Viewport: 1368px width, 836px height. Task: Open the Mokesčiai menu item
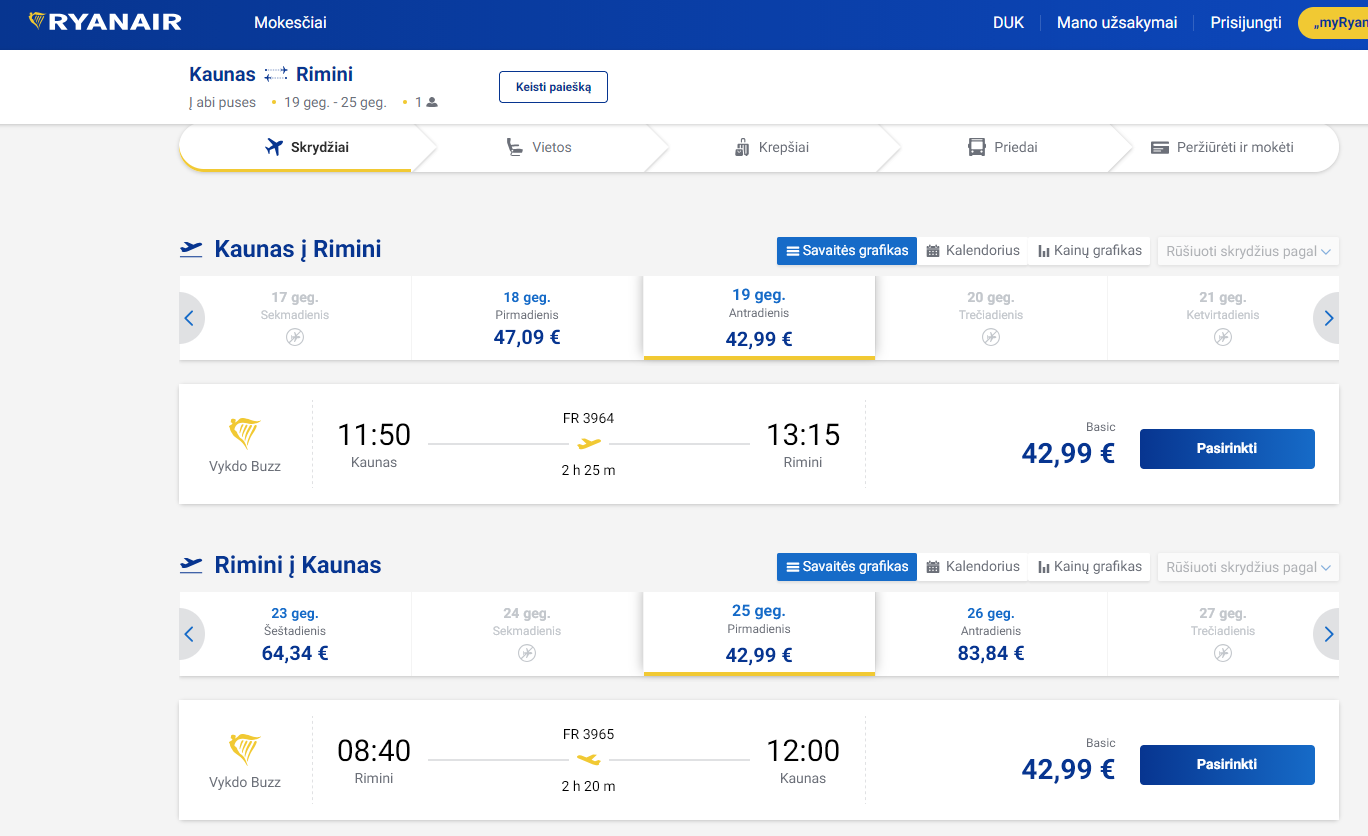290,23
